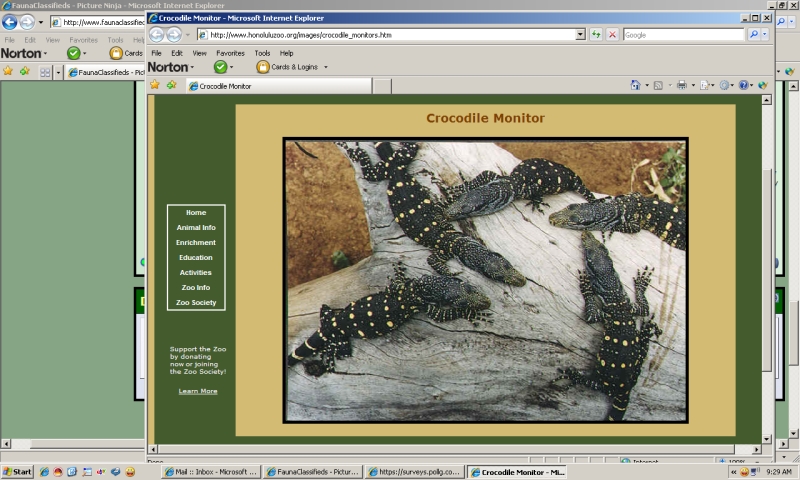This screenshot has width=800, height=480.
Task: Click the taskbar clock showing 9:29 AM
Action: 779,472
